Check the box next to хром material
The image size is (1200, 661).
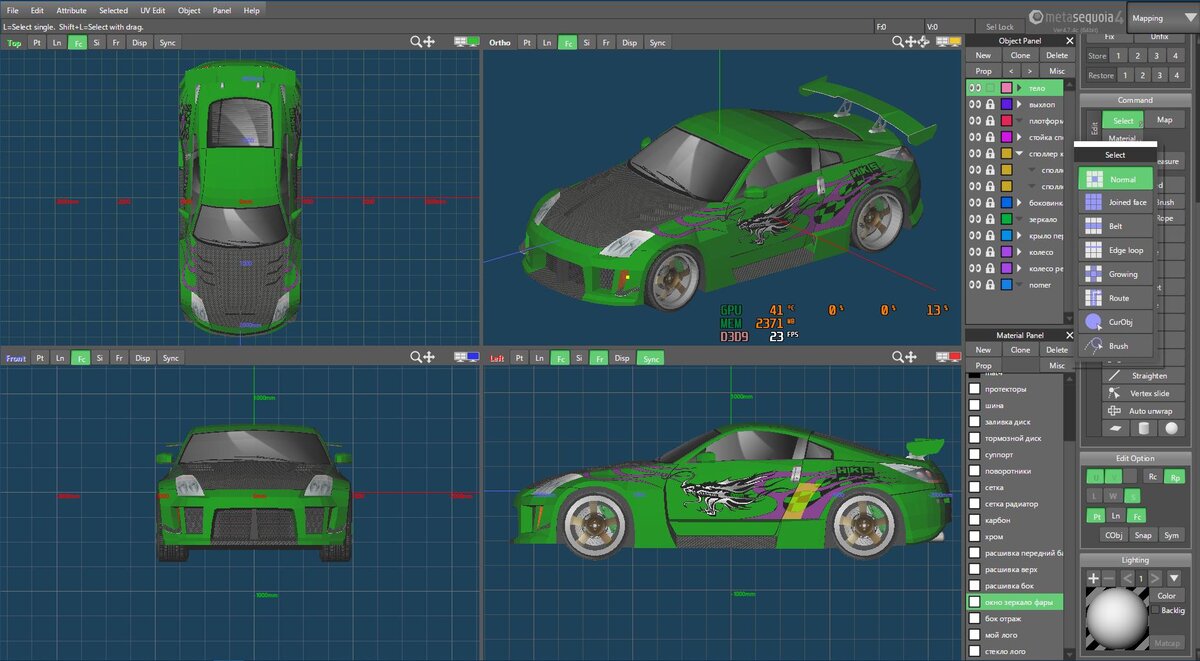(x=974, y=537)
